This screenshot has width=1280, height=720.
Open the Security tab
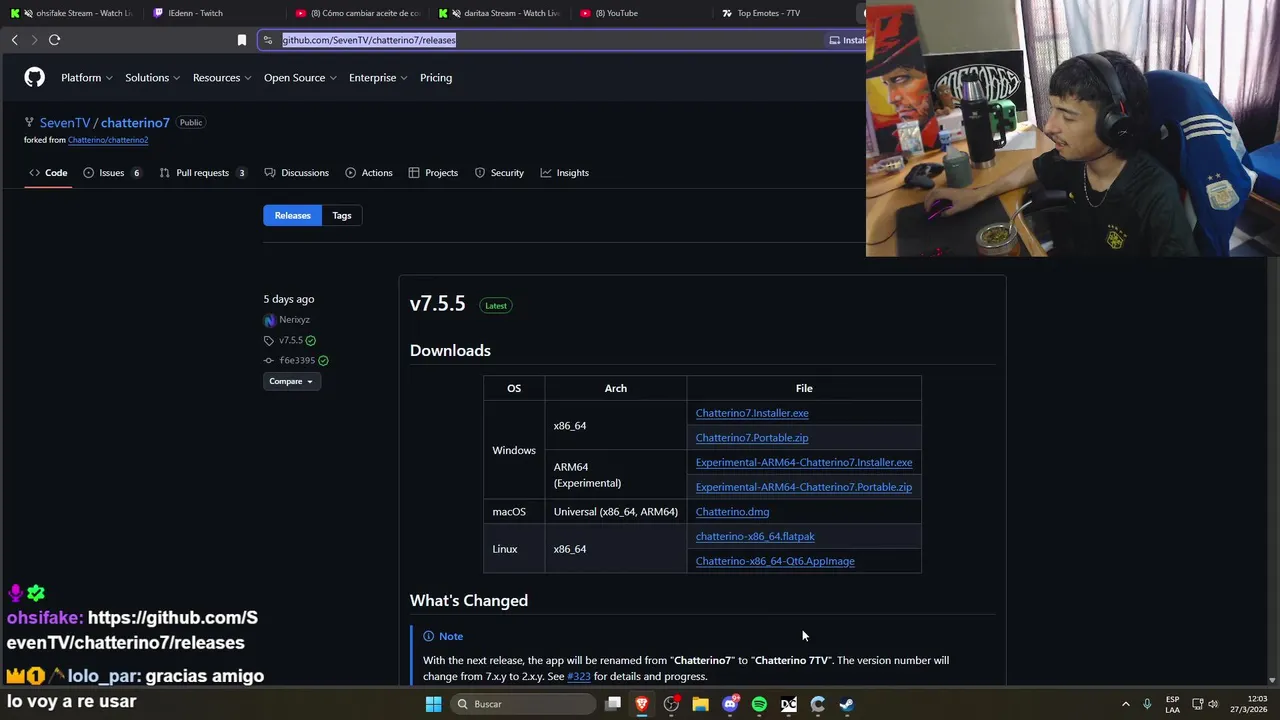point(499,173)
